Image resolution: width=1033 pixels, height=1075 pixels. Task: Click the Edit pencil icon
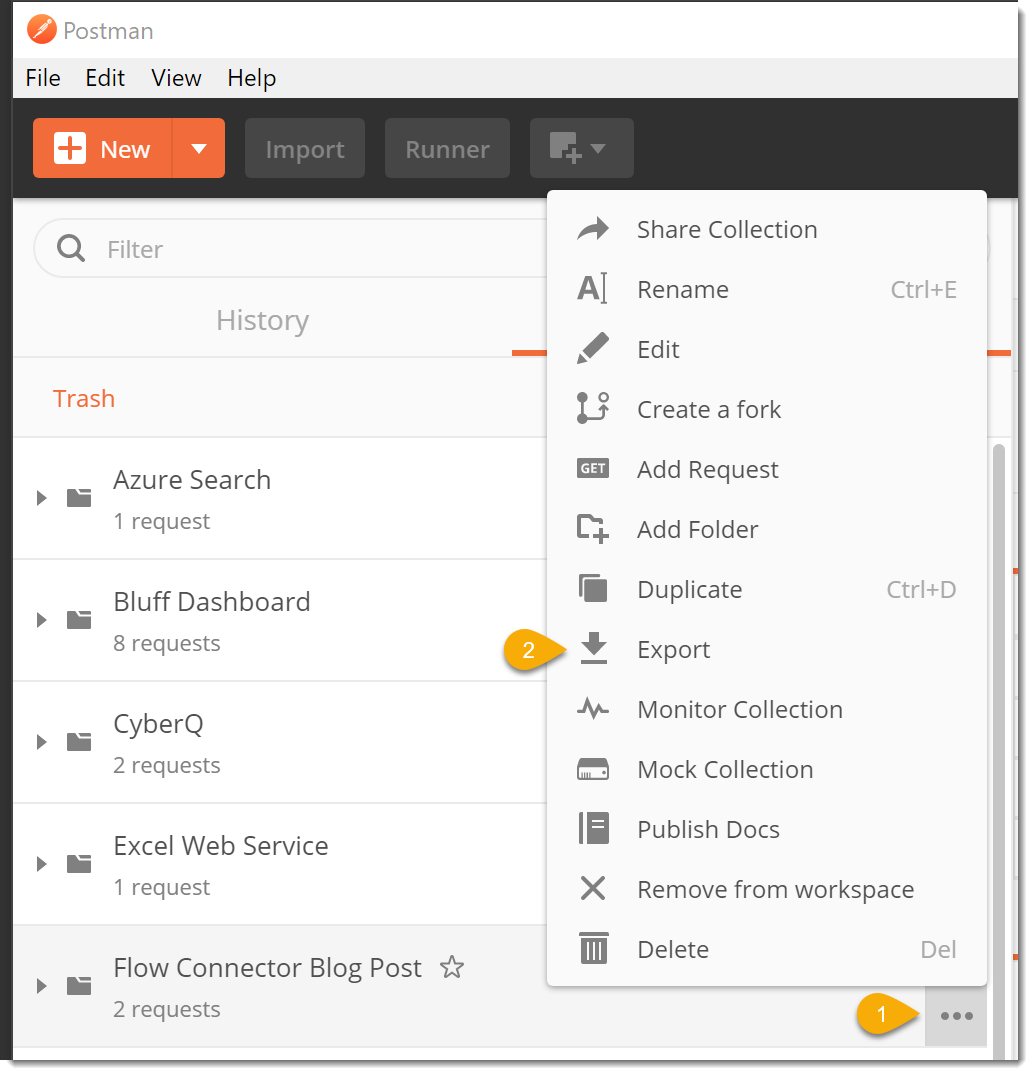(x=593, y=348)
